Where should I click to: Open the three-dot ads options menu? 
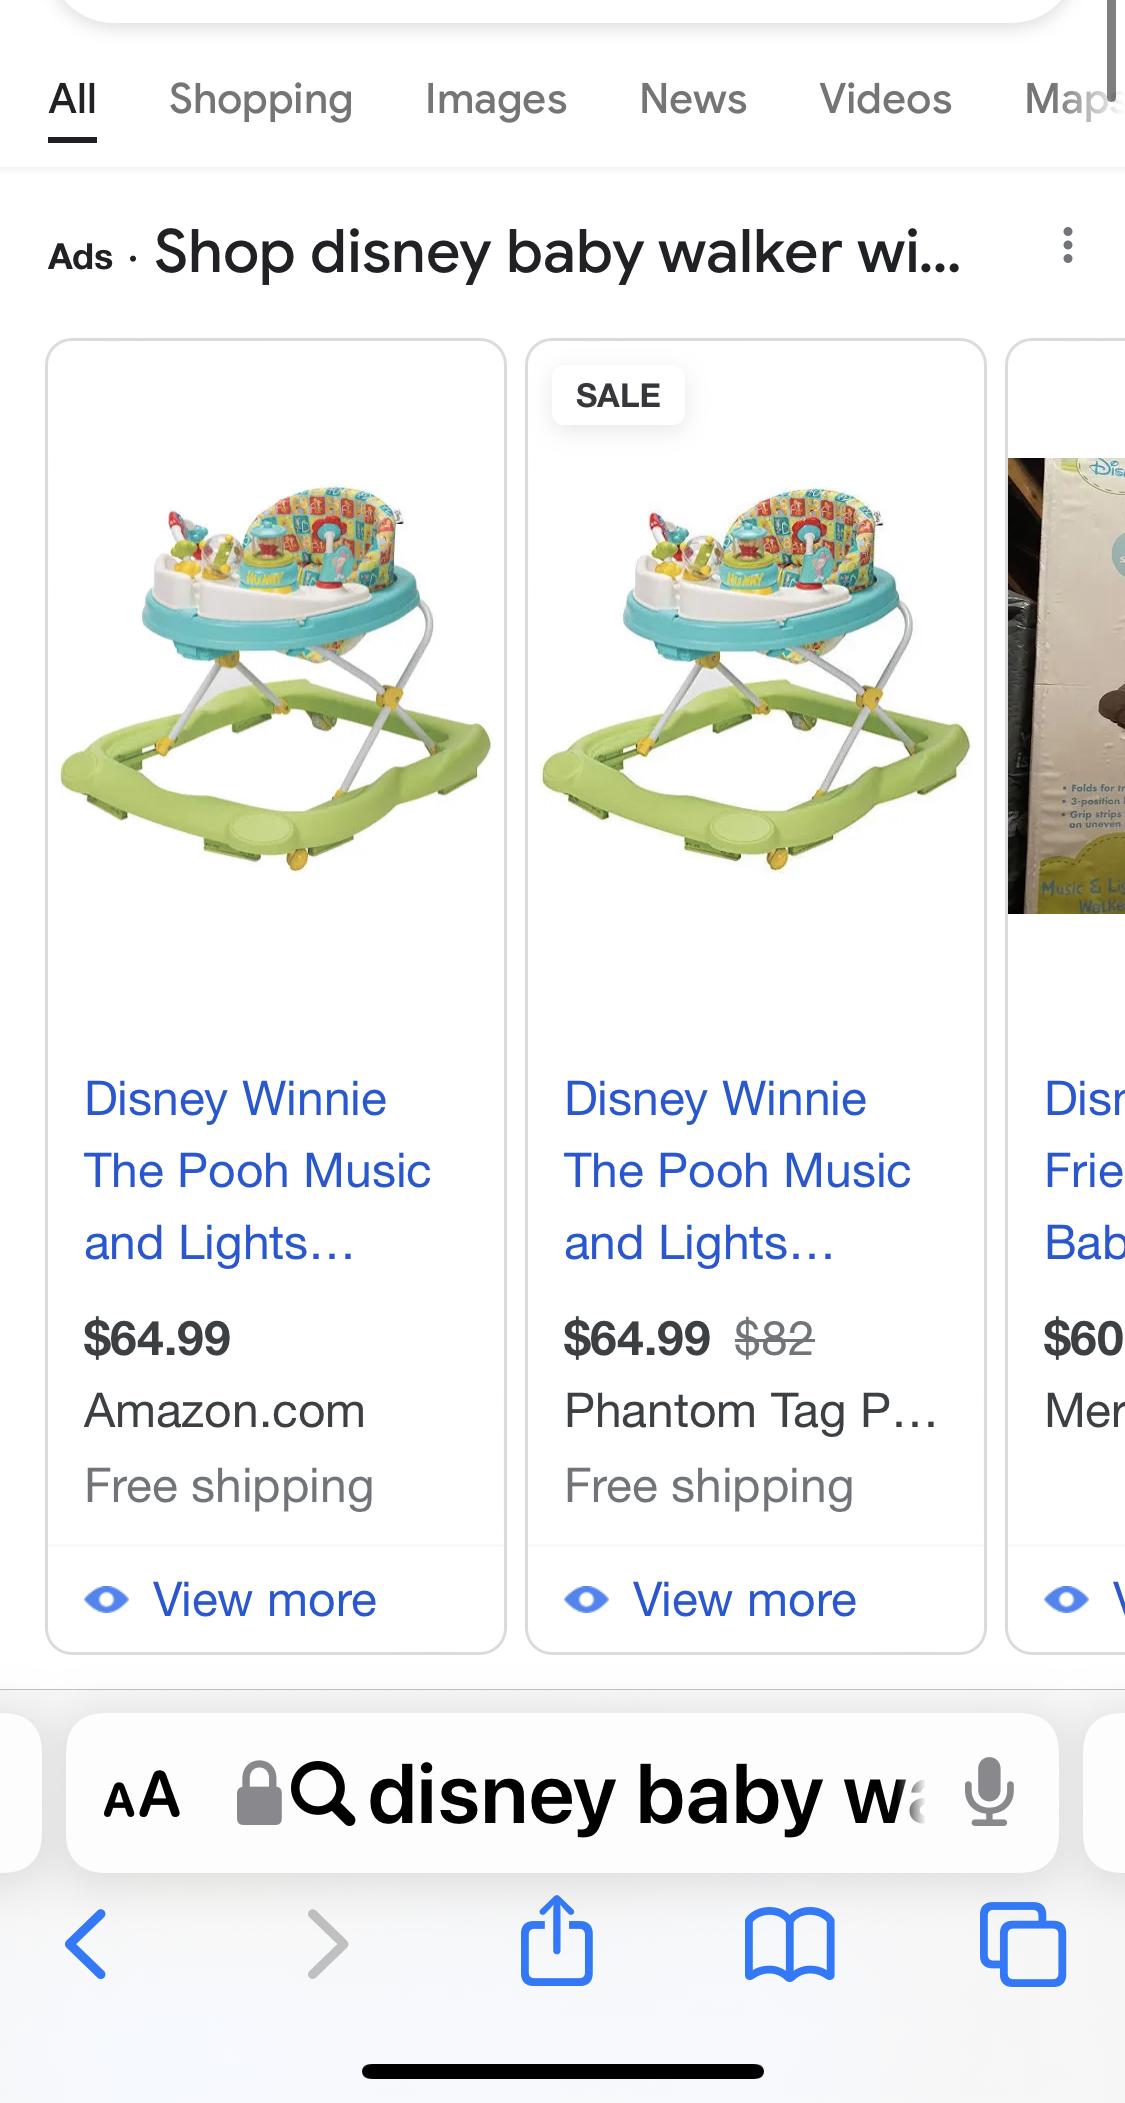click(1068, 246)
